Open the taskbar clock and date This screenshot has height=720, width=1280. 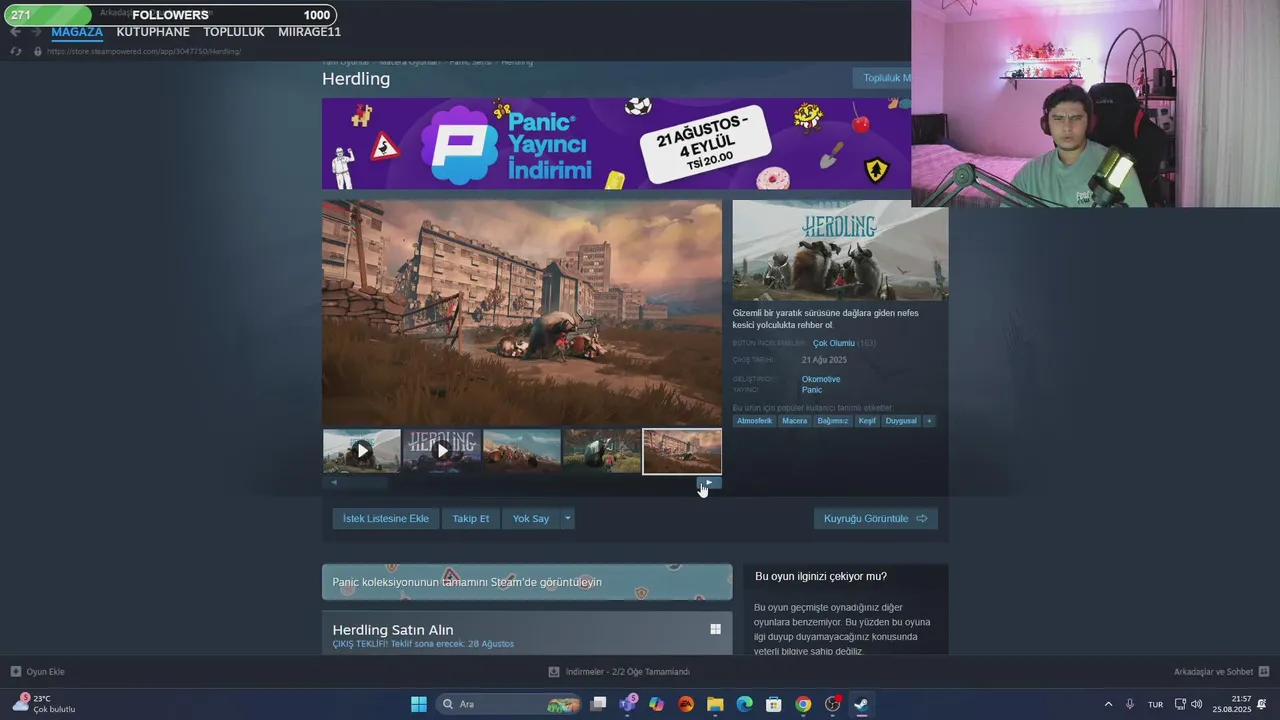click(x=1231, y=704)
